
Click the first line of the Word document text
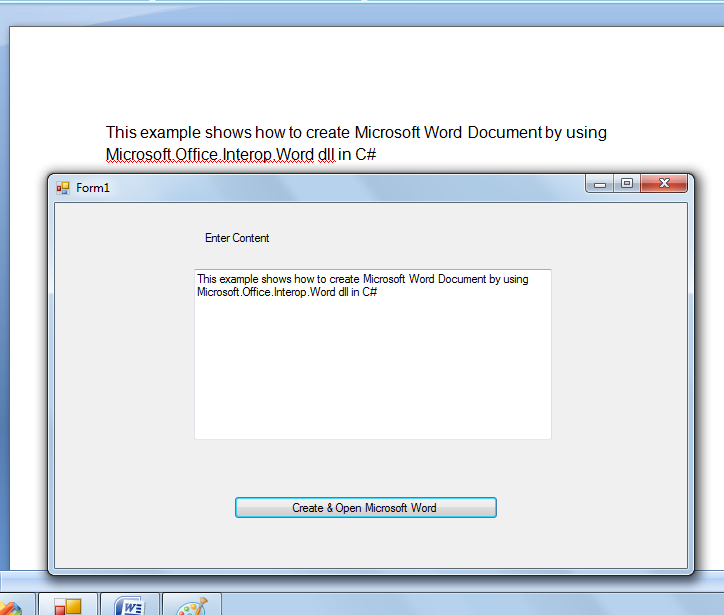(356, 133)
